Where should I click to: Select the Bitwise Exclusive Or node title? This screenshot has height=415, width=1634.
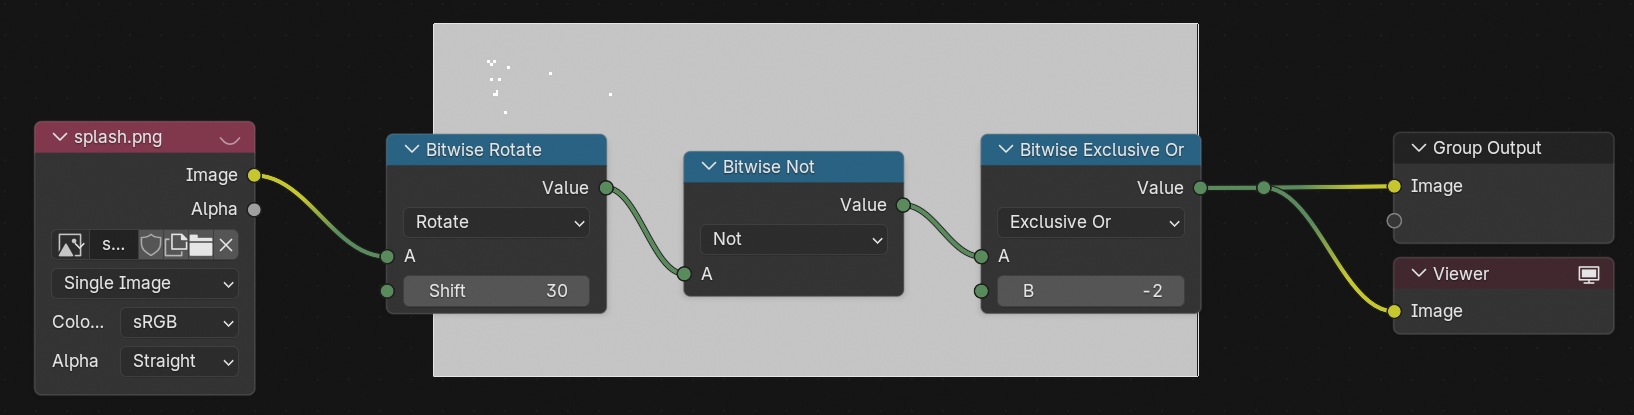pos(1102,150)
